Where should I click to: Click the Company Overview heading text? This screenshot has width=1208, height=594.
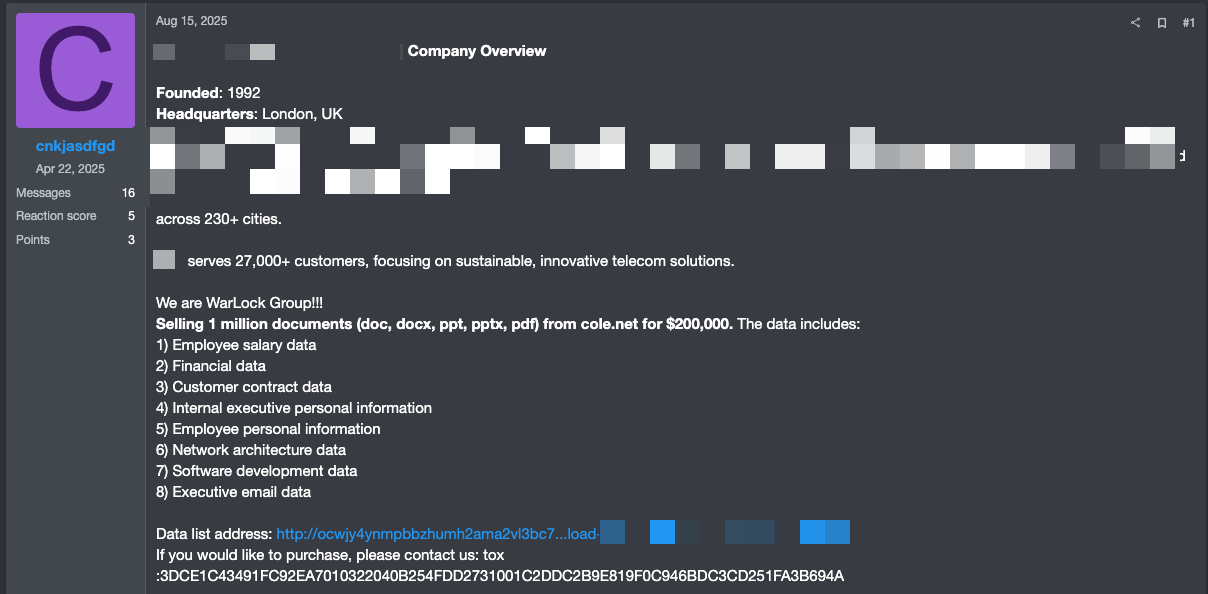[477, 51]
